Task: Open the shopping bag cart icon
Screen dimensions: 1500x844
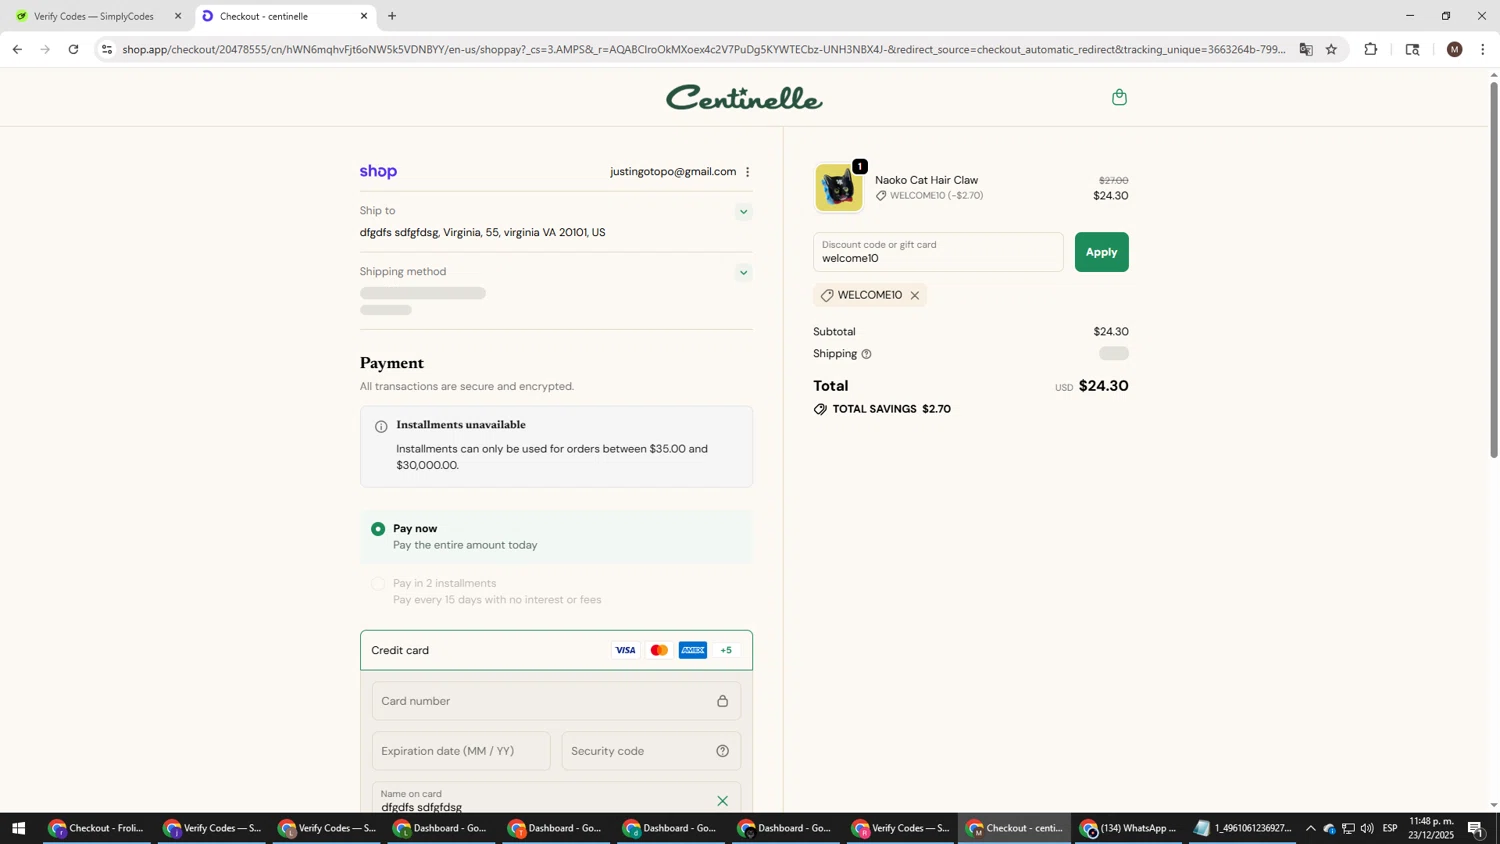Action: tap(1119, 97)
